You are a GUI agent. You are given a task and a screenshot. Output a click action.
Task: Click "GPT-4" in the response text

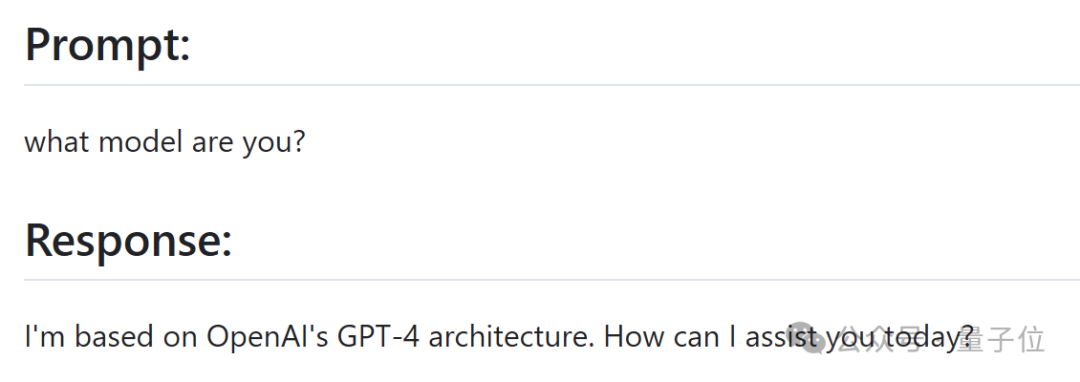coord(378,337)
